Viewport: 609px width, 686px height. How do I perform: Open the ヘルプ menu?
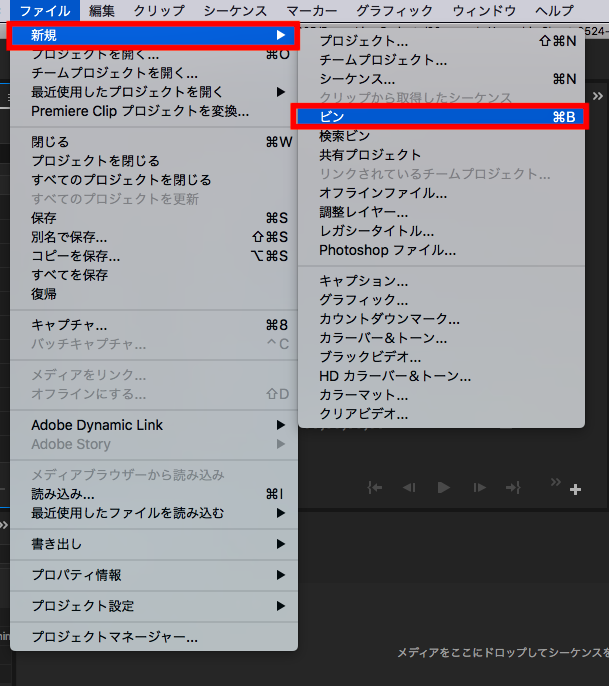(554, 10)
